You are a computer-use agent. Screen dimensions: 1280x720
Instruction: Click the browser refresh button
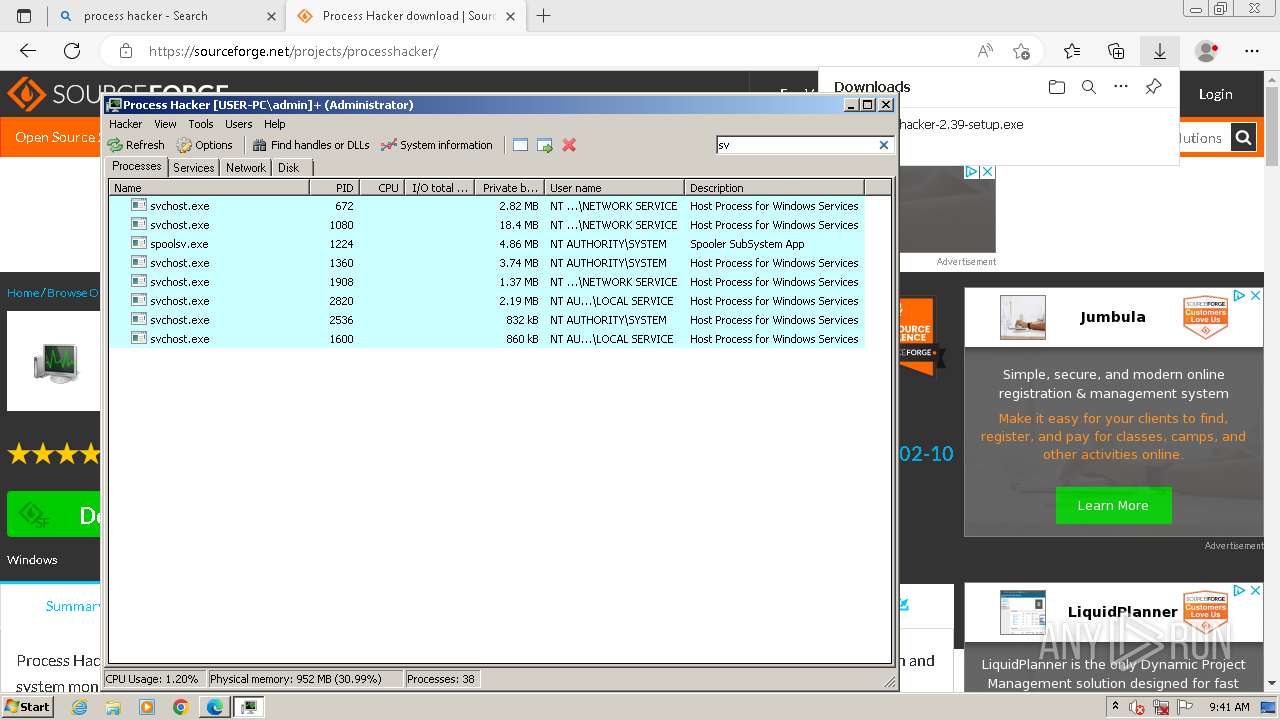tap(72, 51)
